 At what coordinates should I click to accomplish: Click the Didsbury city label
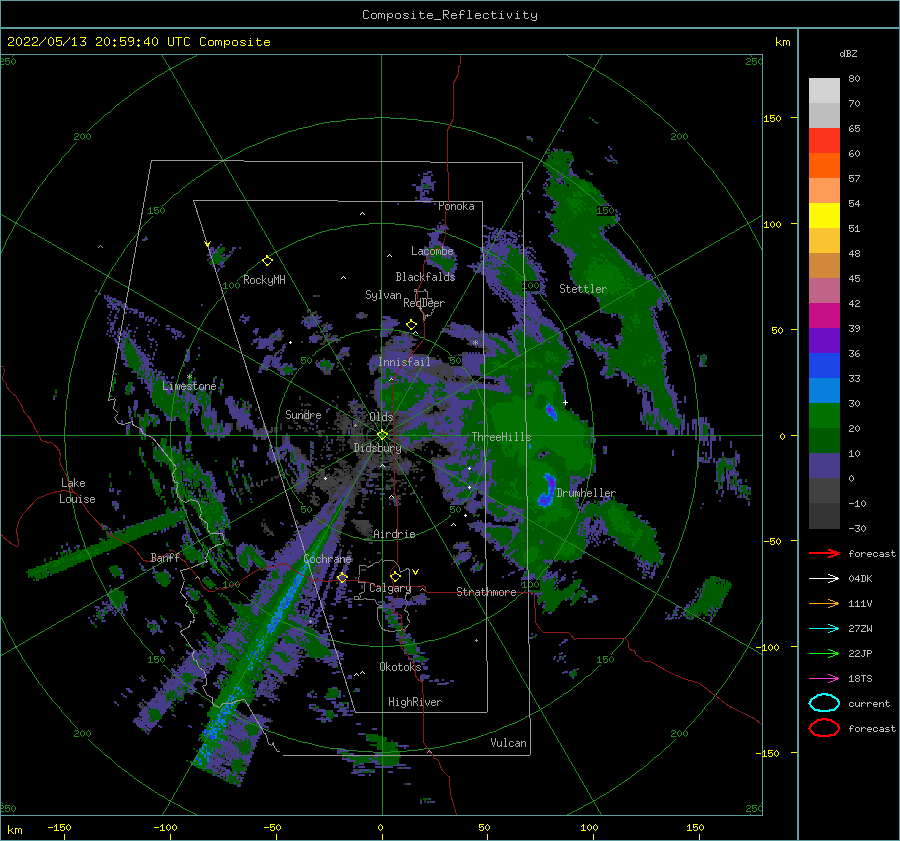[377, 448]
